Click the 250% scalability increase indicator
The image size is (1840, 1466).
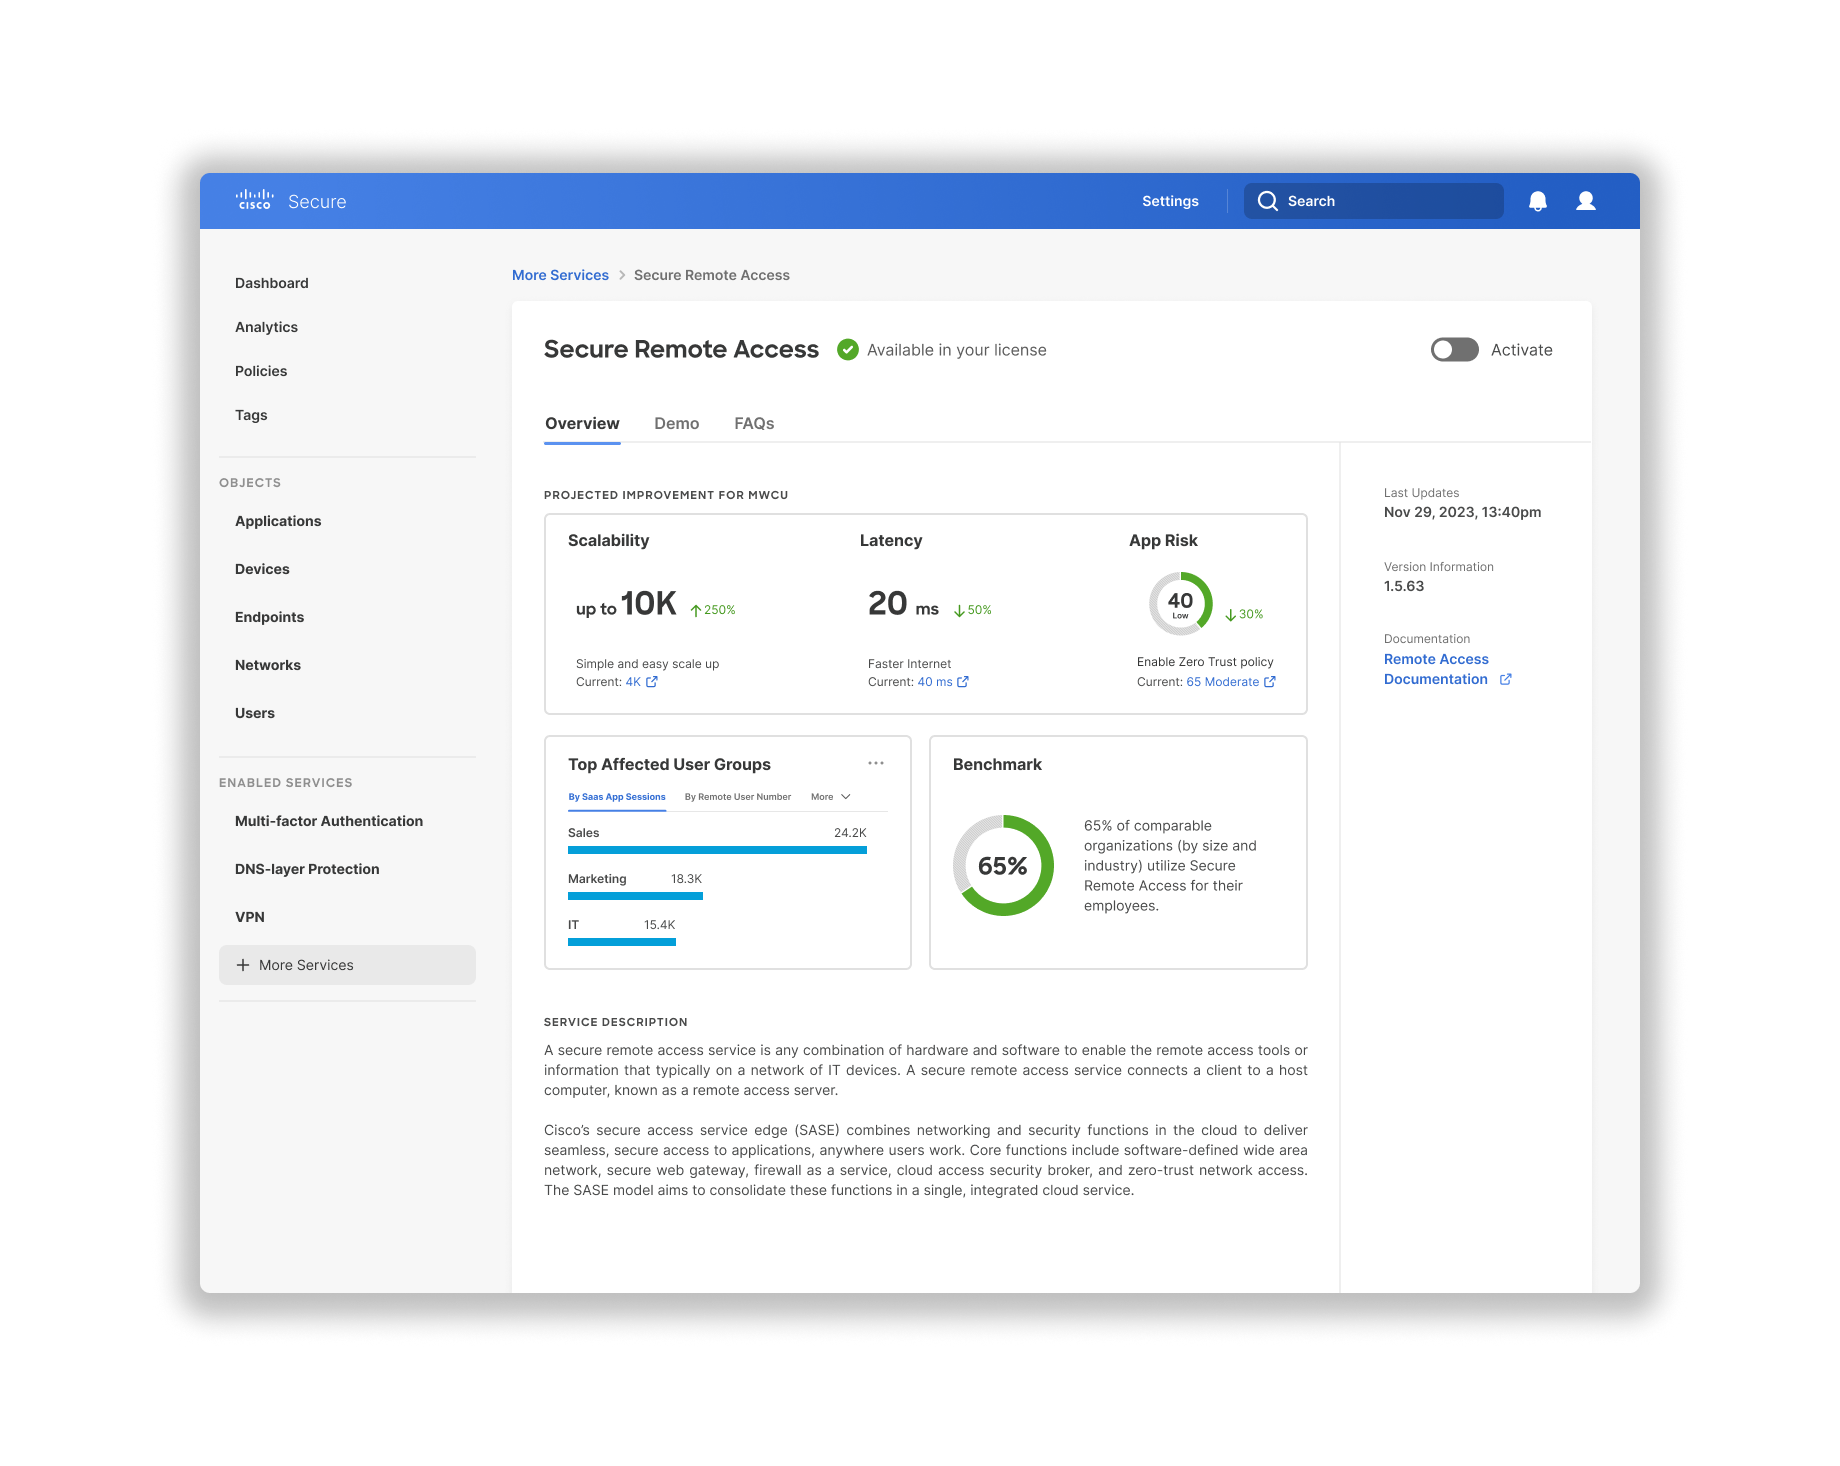[x=713, y=610]
